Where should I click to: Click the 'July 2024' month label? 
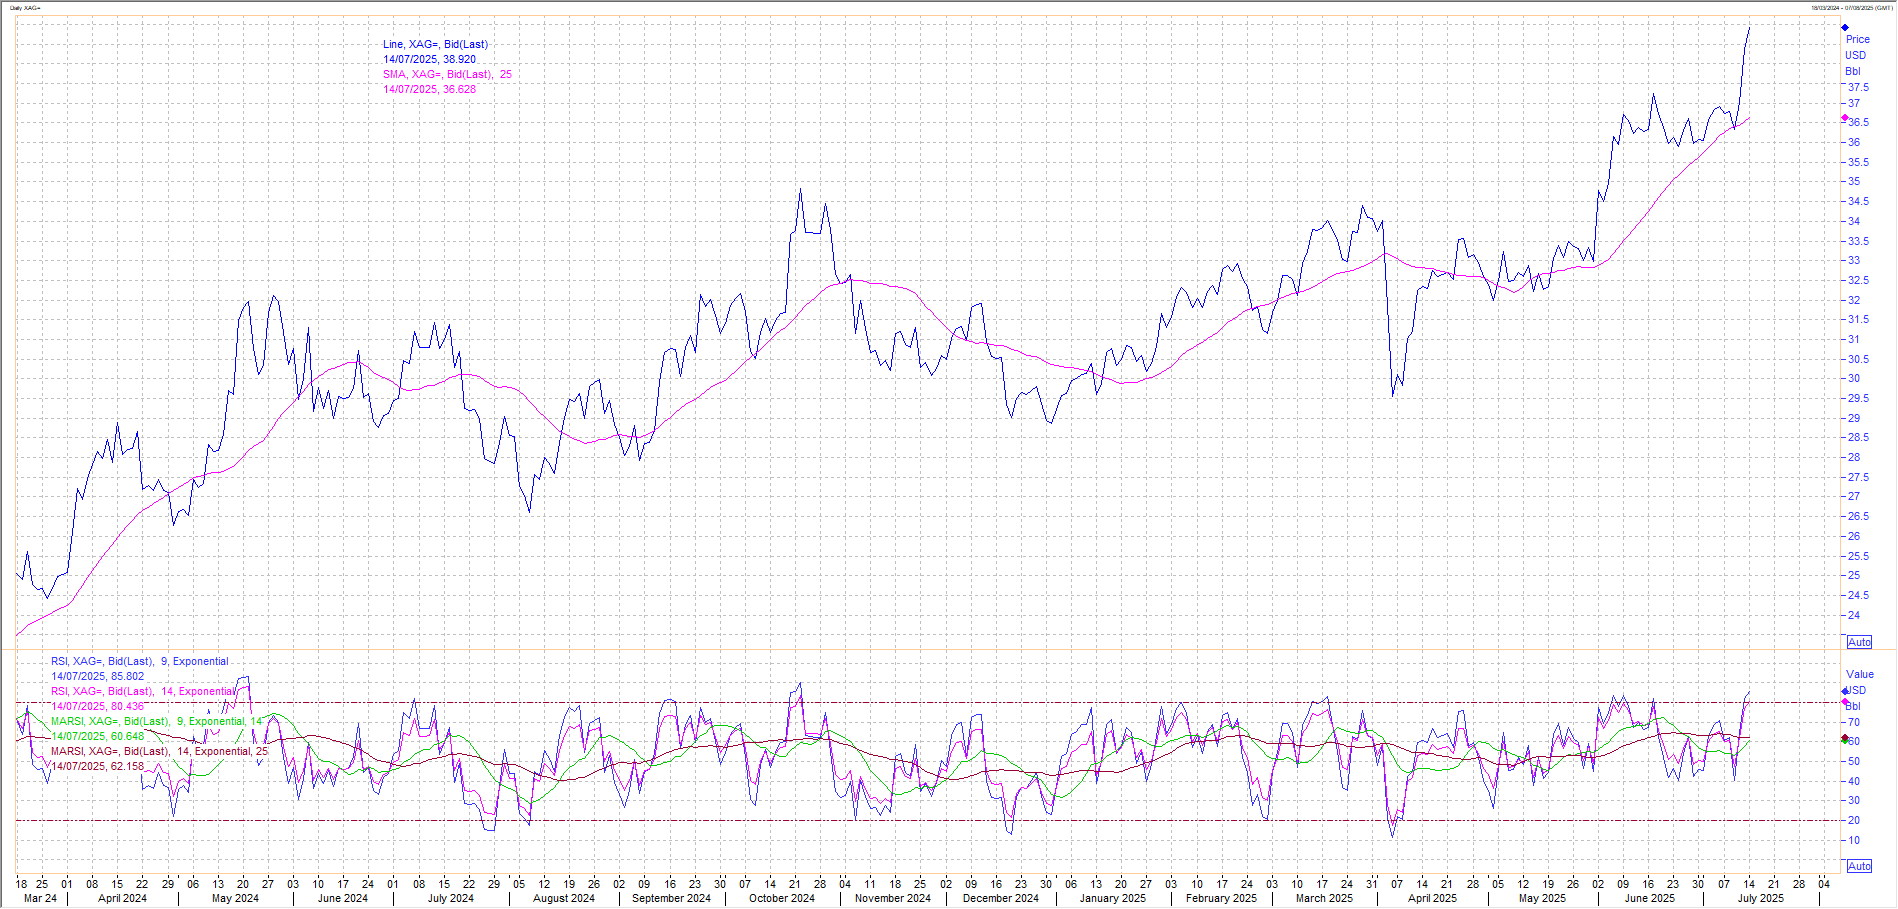(x=451, y=898)
